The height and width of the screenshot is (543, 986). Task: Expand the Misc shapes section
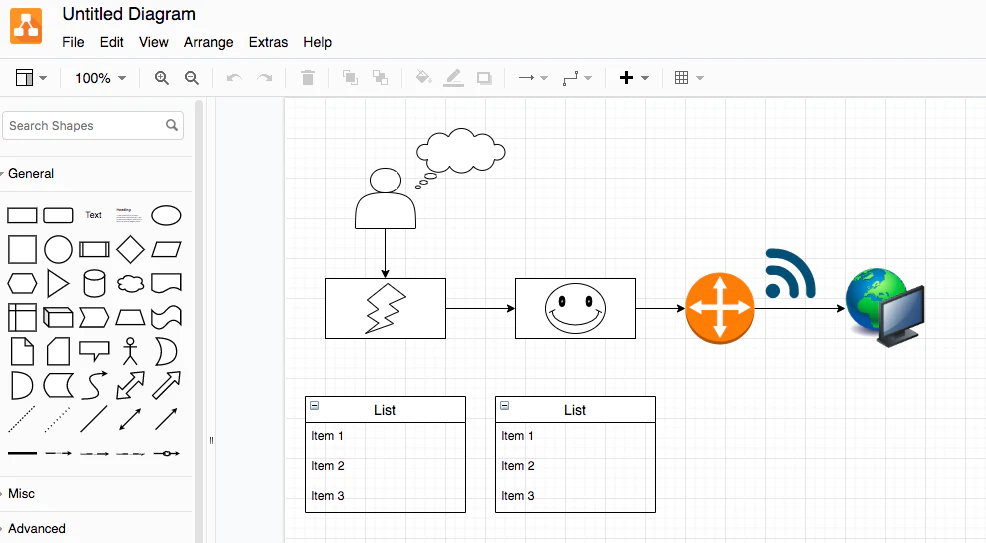(19, 493)
